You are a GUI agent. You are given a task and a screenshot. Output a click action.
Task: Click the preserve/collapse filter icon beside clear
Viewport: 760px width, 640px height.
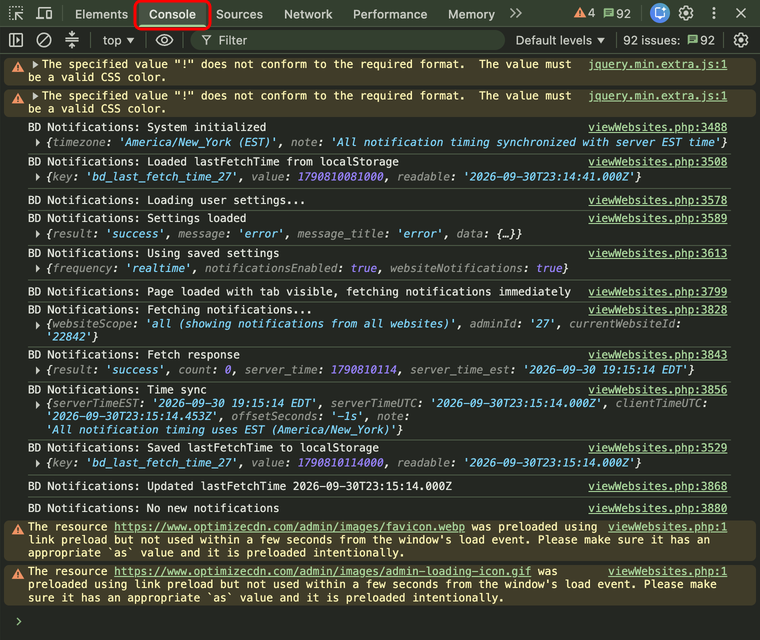(x=72, y=40)
